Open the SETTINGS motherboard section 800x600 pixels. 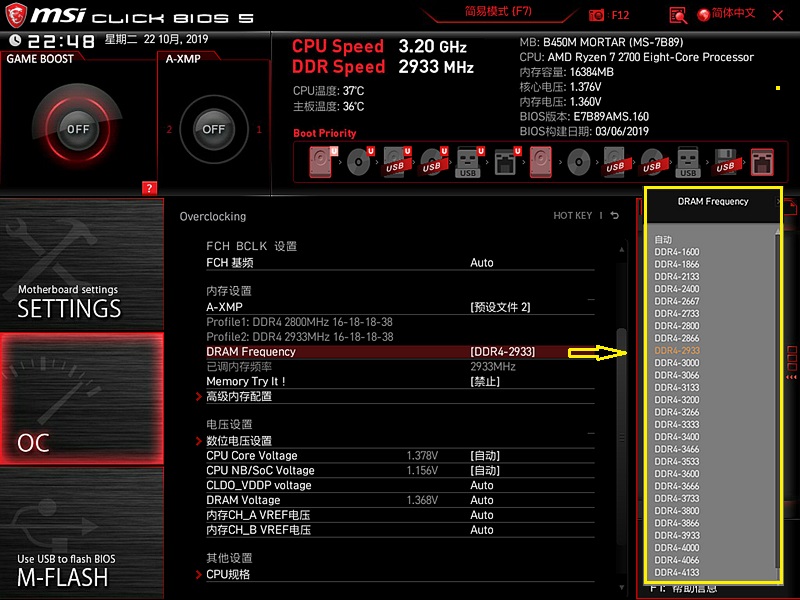tap(82, 264)
